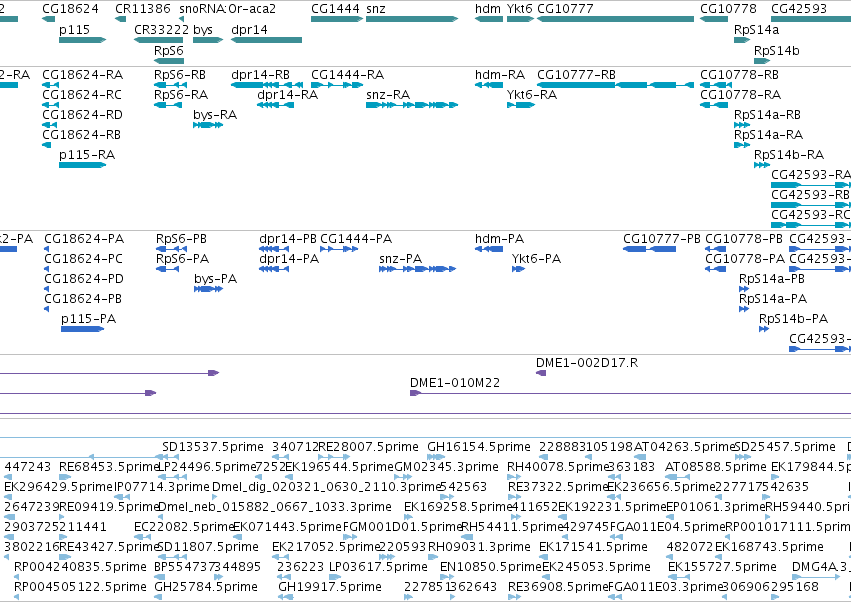The height and width of the screenshot is (602, 851).
Task: Select EST Dmel_neb_015882_0667_1033.3prime
Action: click(275, 506)
